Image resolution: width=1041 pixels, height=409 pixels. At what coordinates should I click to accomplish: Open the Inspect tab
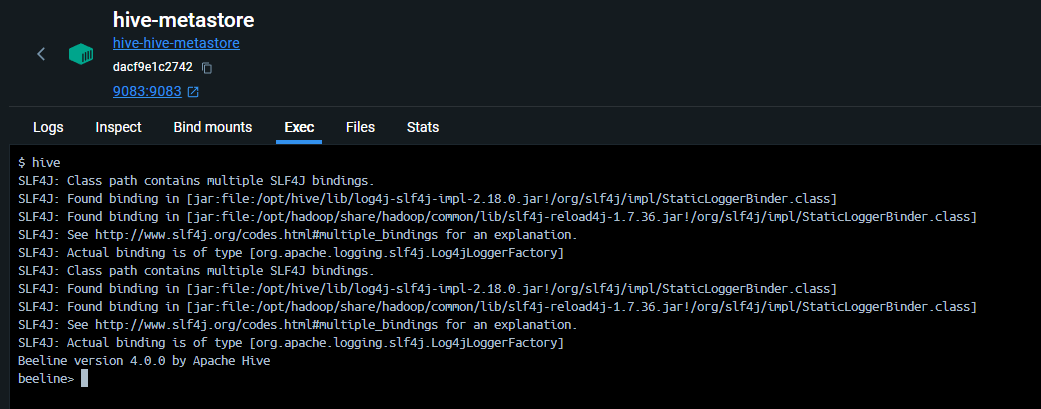[x=118, y=127]
